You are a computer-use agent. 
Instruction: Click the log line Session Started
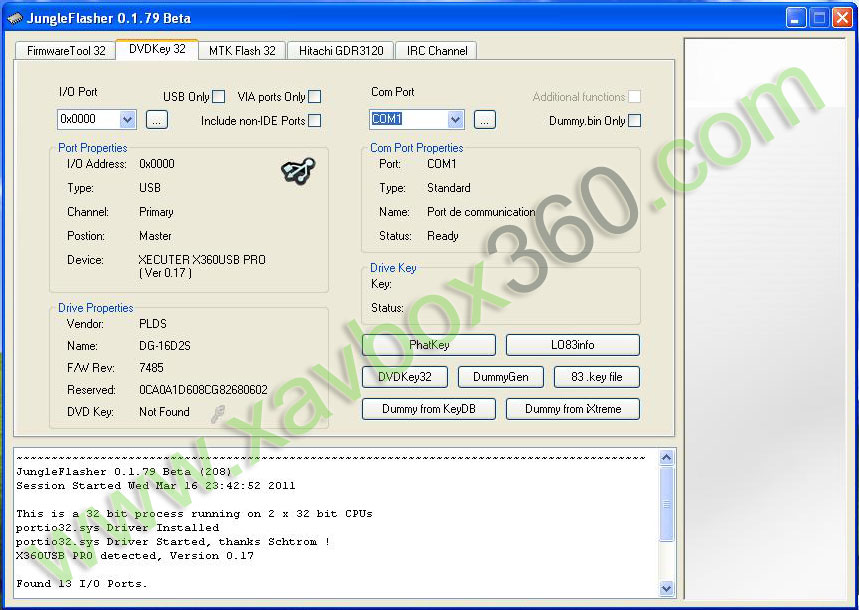(x=156, y=486)
